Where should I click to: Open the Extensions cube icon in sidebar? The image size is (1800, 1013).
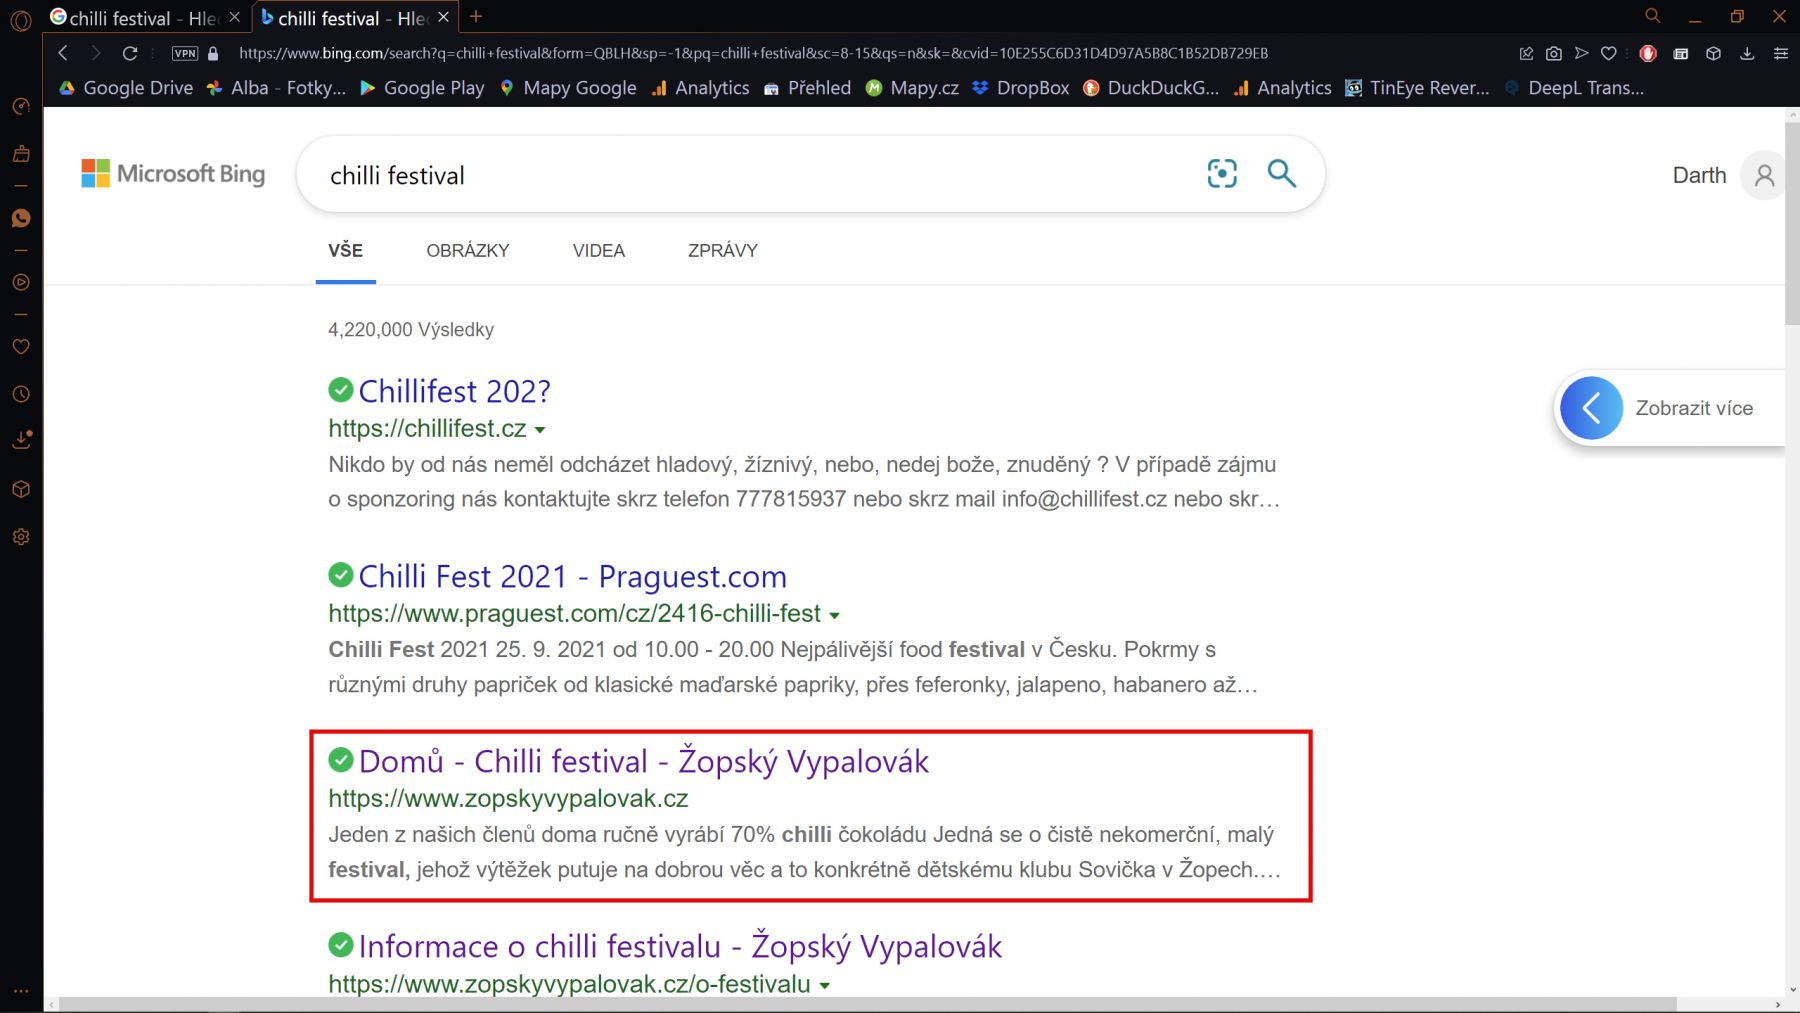[x=21, y=489]
